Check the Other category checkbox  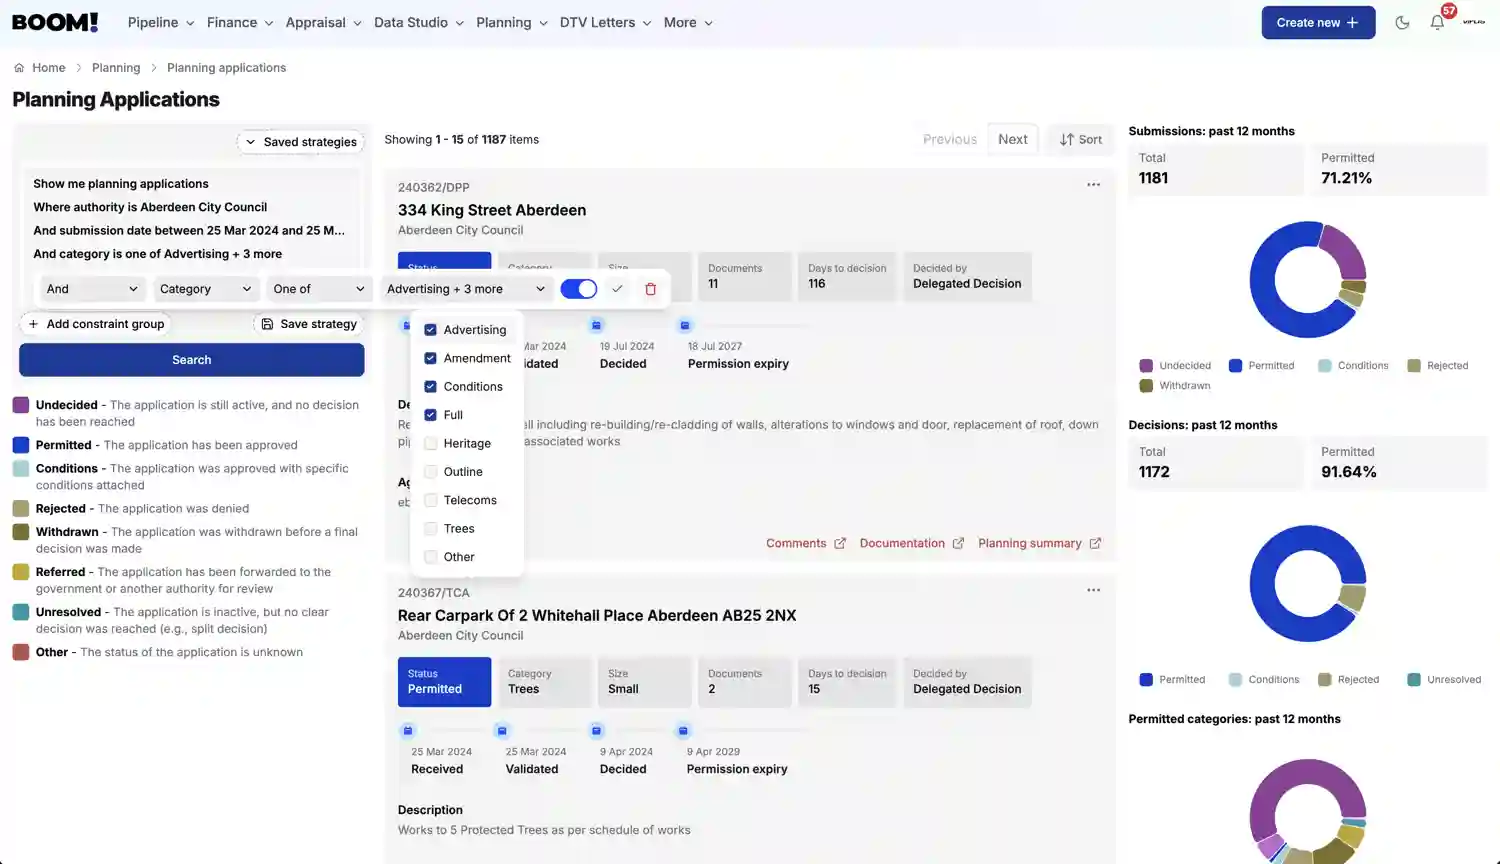pyautogui.click(x=430, y=557)
